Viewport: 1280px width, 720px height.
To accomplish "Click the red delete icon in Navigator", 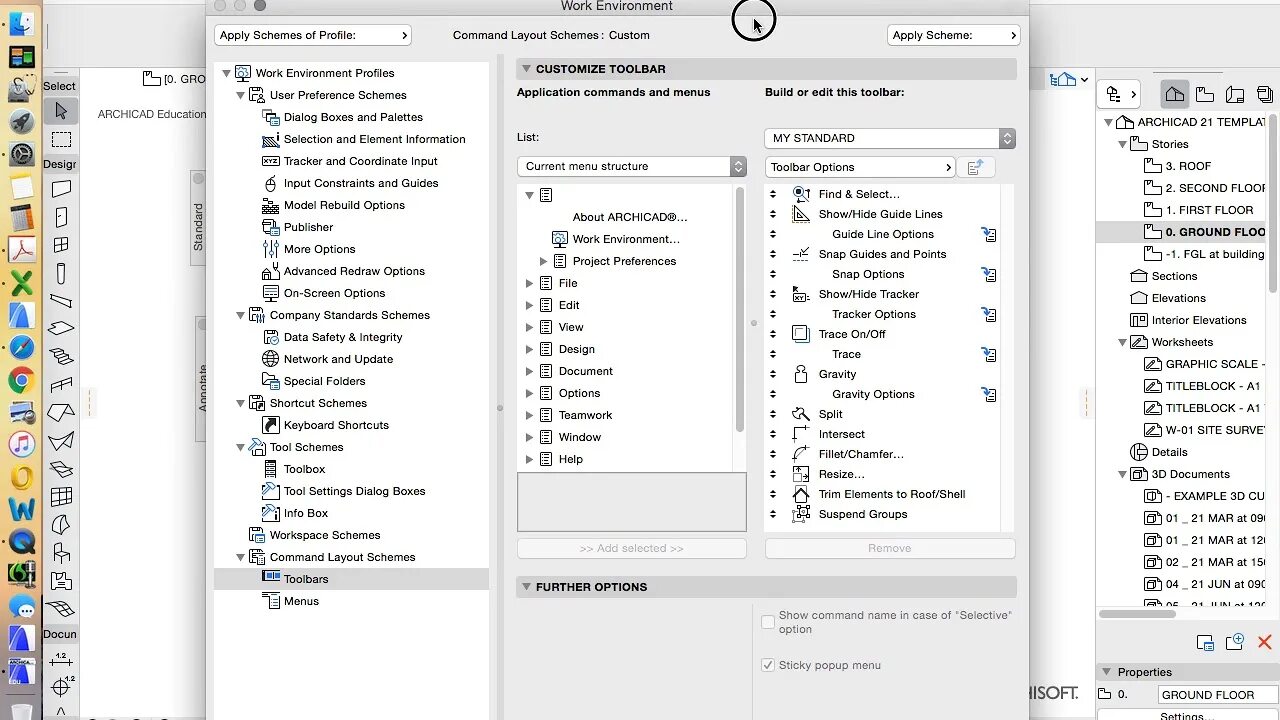I will [1264, 642].
